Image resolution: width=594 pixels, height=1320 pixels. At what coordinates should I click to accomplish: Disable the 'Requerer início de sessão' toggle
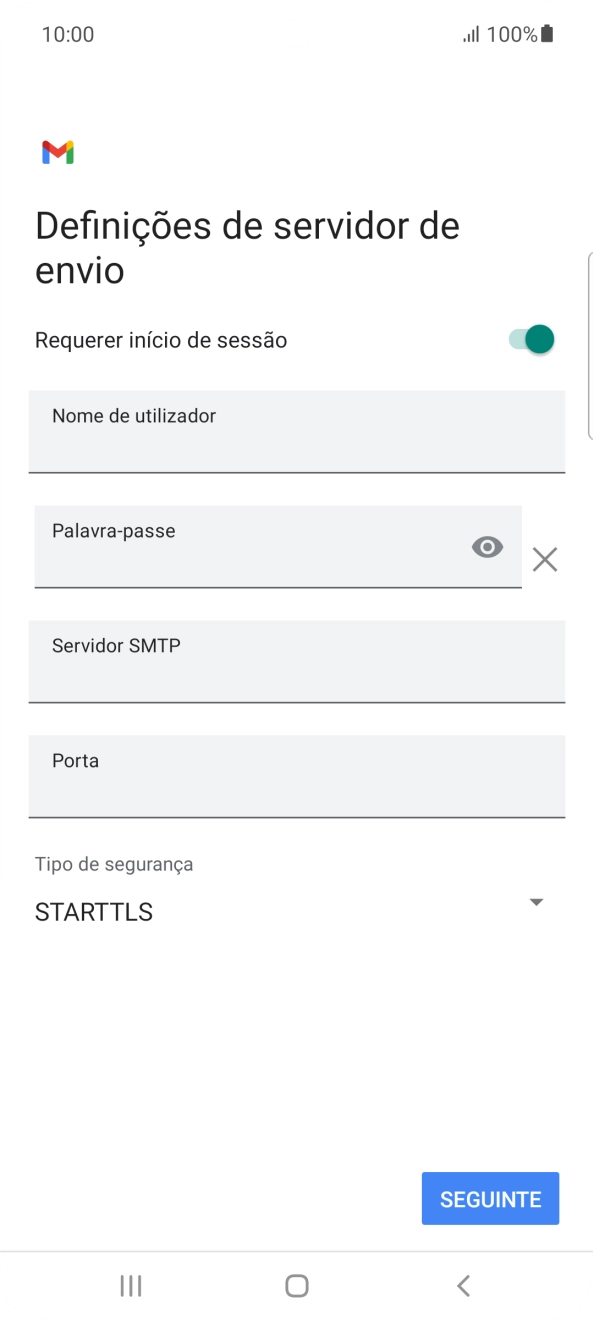531,339
